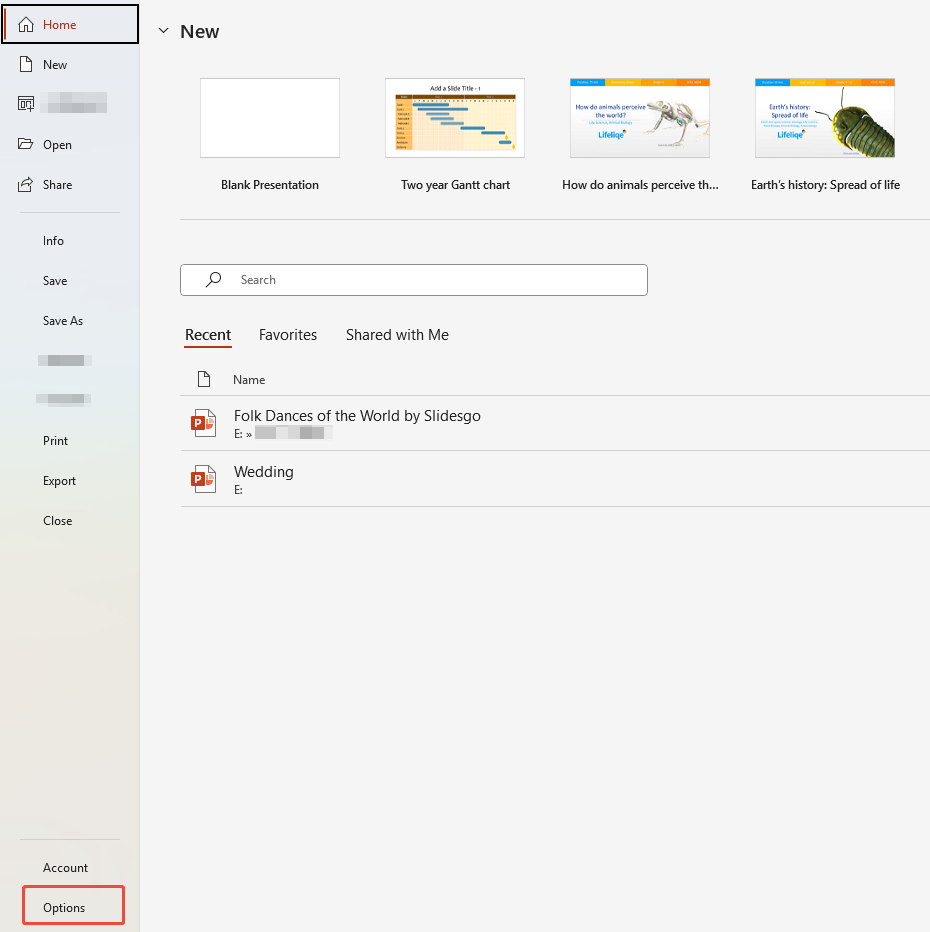The width and height of the screenshot is (930, 932).
Task: Click the magnifier icon in the search bar
Action: point(212,279)
